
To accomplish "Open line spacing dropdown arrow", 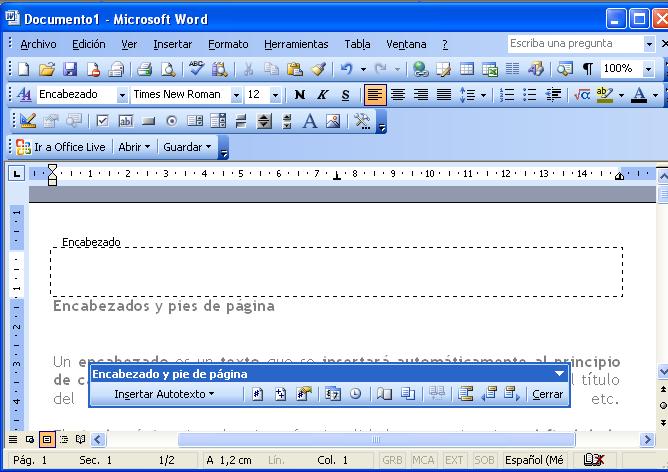I will click(x=483, y=95).
